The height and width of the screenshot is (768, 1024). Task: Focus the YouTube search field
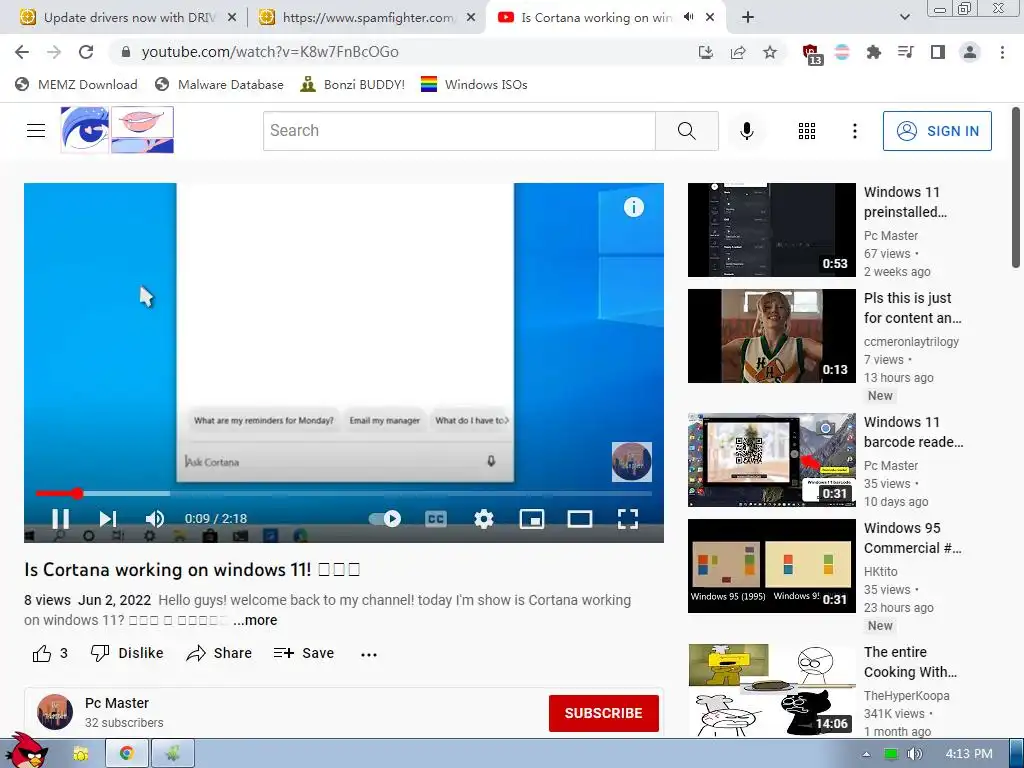pos(459,131)
